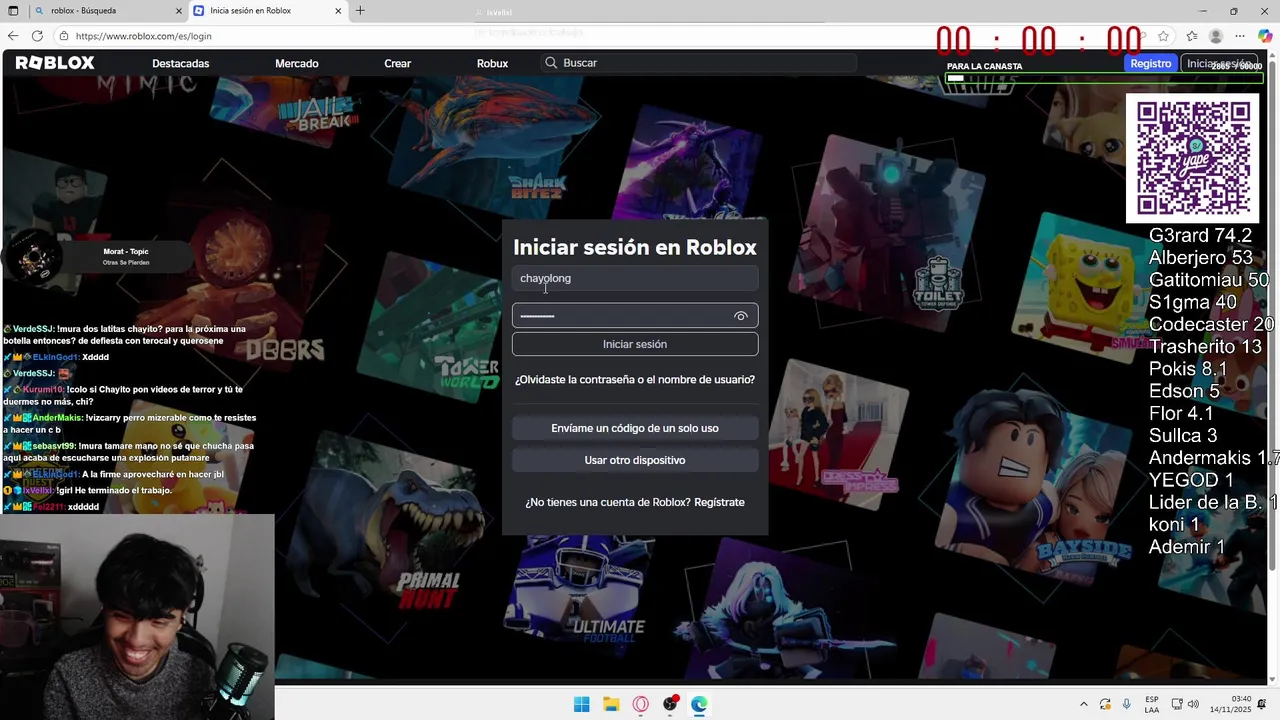Image resolution: width=1280 pixels, height=720 pixels.
Task: Open the Edge favorites list icon
Action: [1192, 36]
